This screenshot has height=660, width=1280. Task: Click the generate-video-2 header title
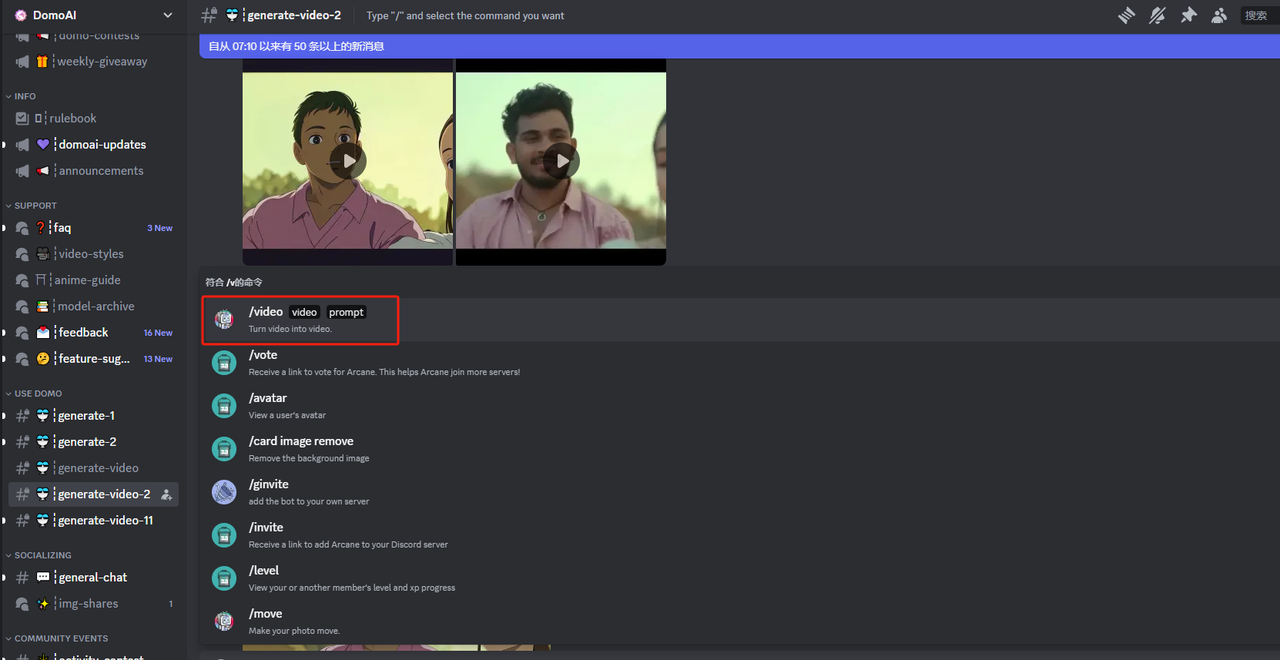(293, 15)
